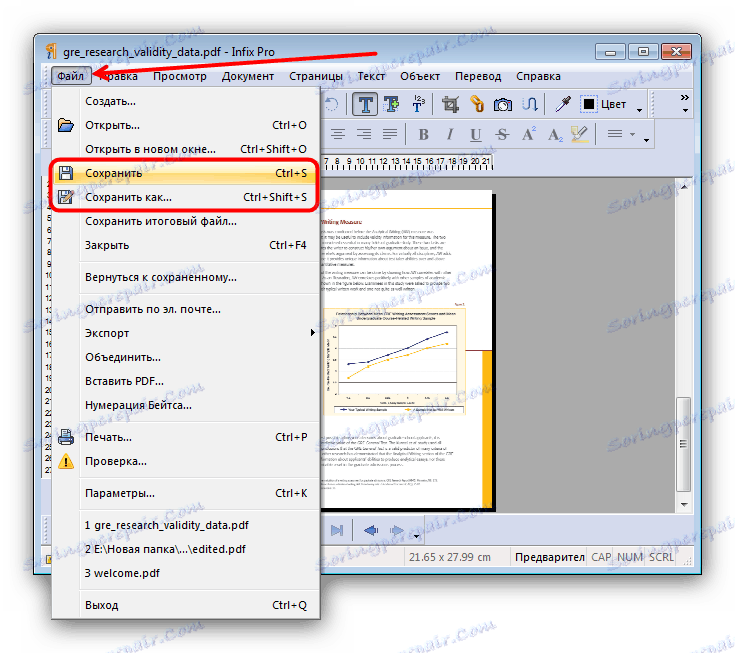Click the blue back navigation arrow
This screenshot has width=735, height=653.
(371, 531)
